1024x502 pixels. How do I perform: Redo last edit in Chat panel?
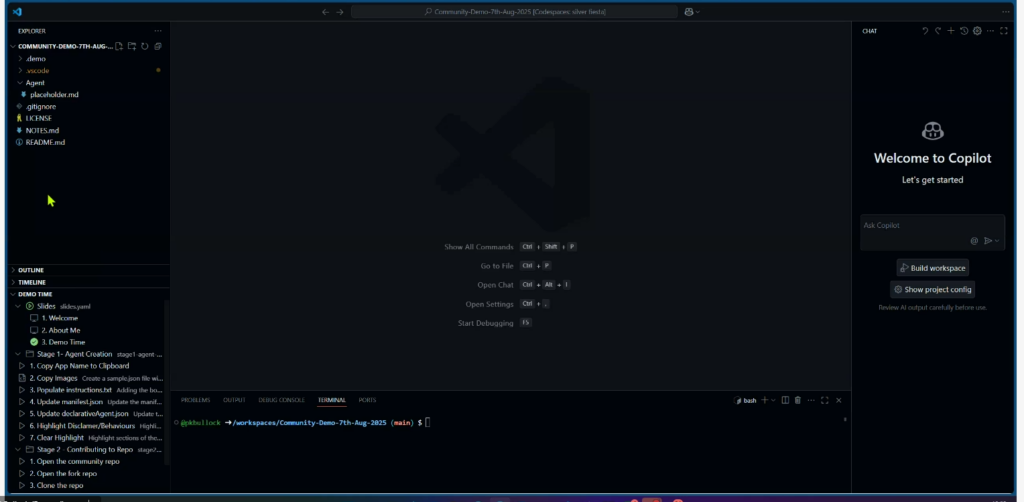coord(938,31)
